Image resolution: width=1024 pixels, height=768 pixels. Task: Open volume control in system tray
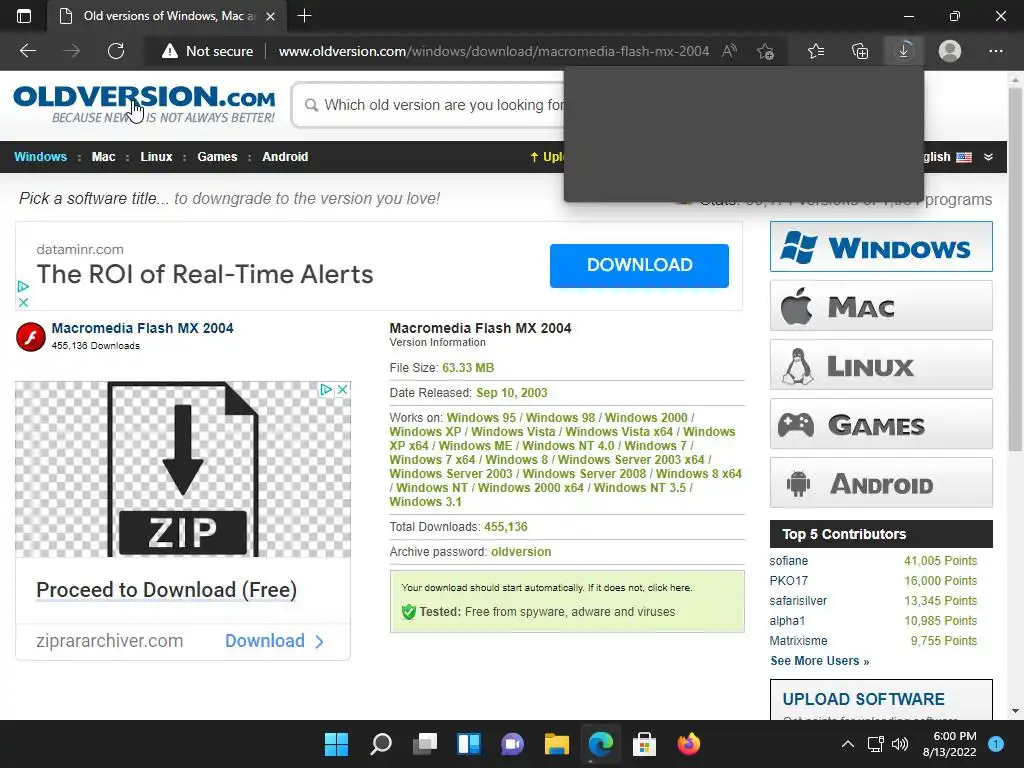900,744
